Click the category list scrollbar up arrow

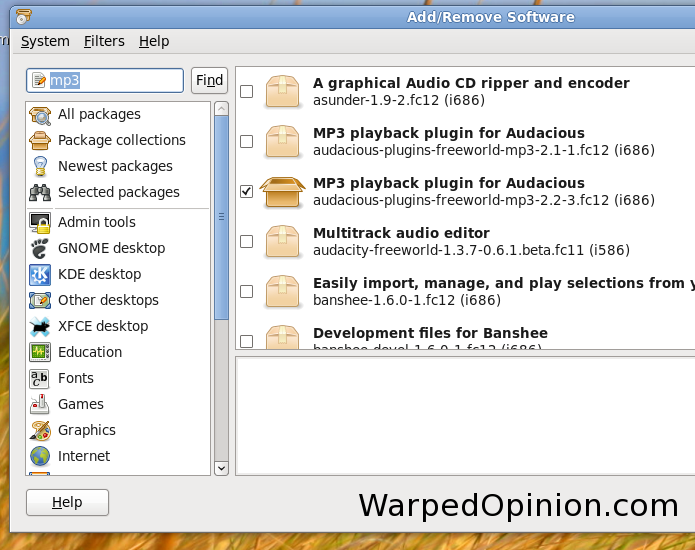tap(221, 109)
